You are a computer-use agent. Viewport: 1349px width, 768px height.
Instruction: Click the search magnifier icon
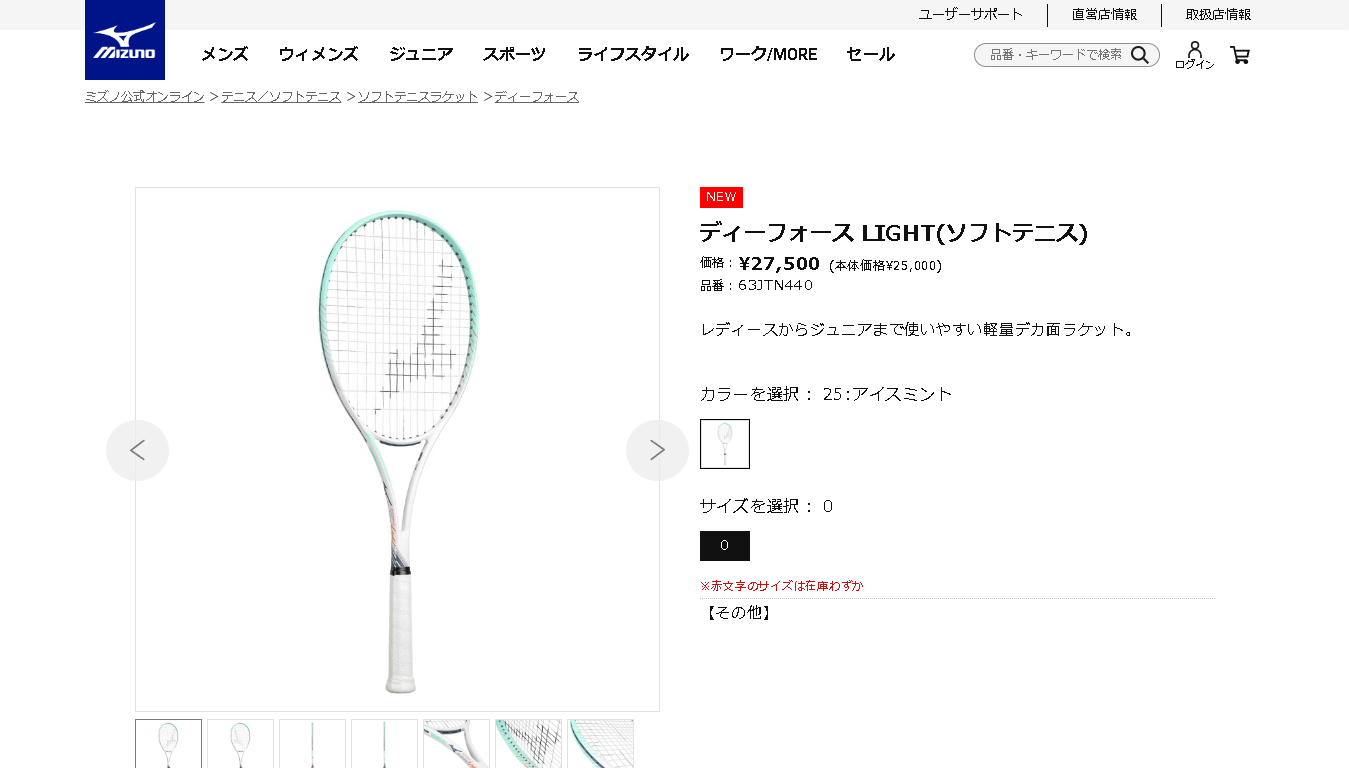point(1140,55)
